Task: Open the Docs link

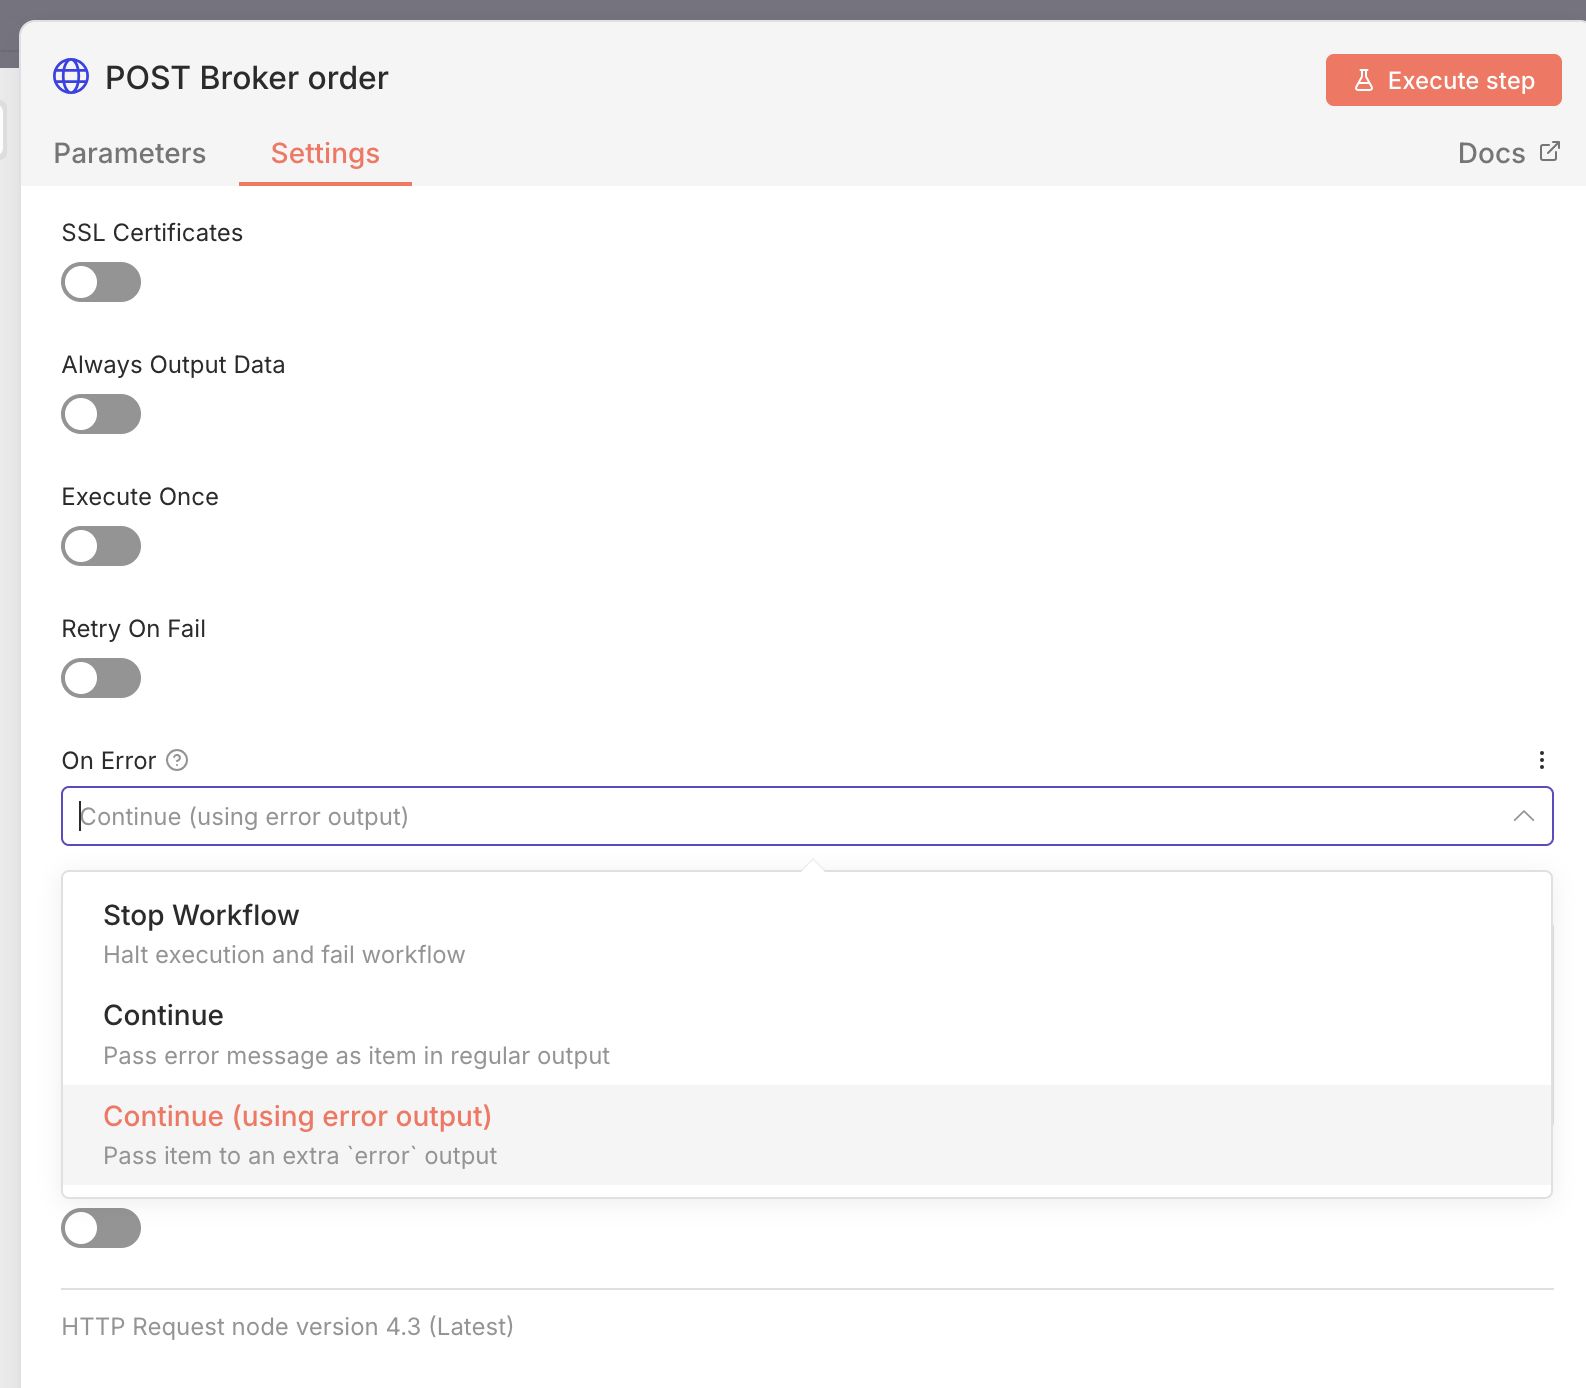Action: (x=1491, y=153)
